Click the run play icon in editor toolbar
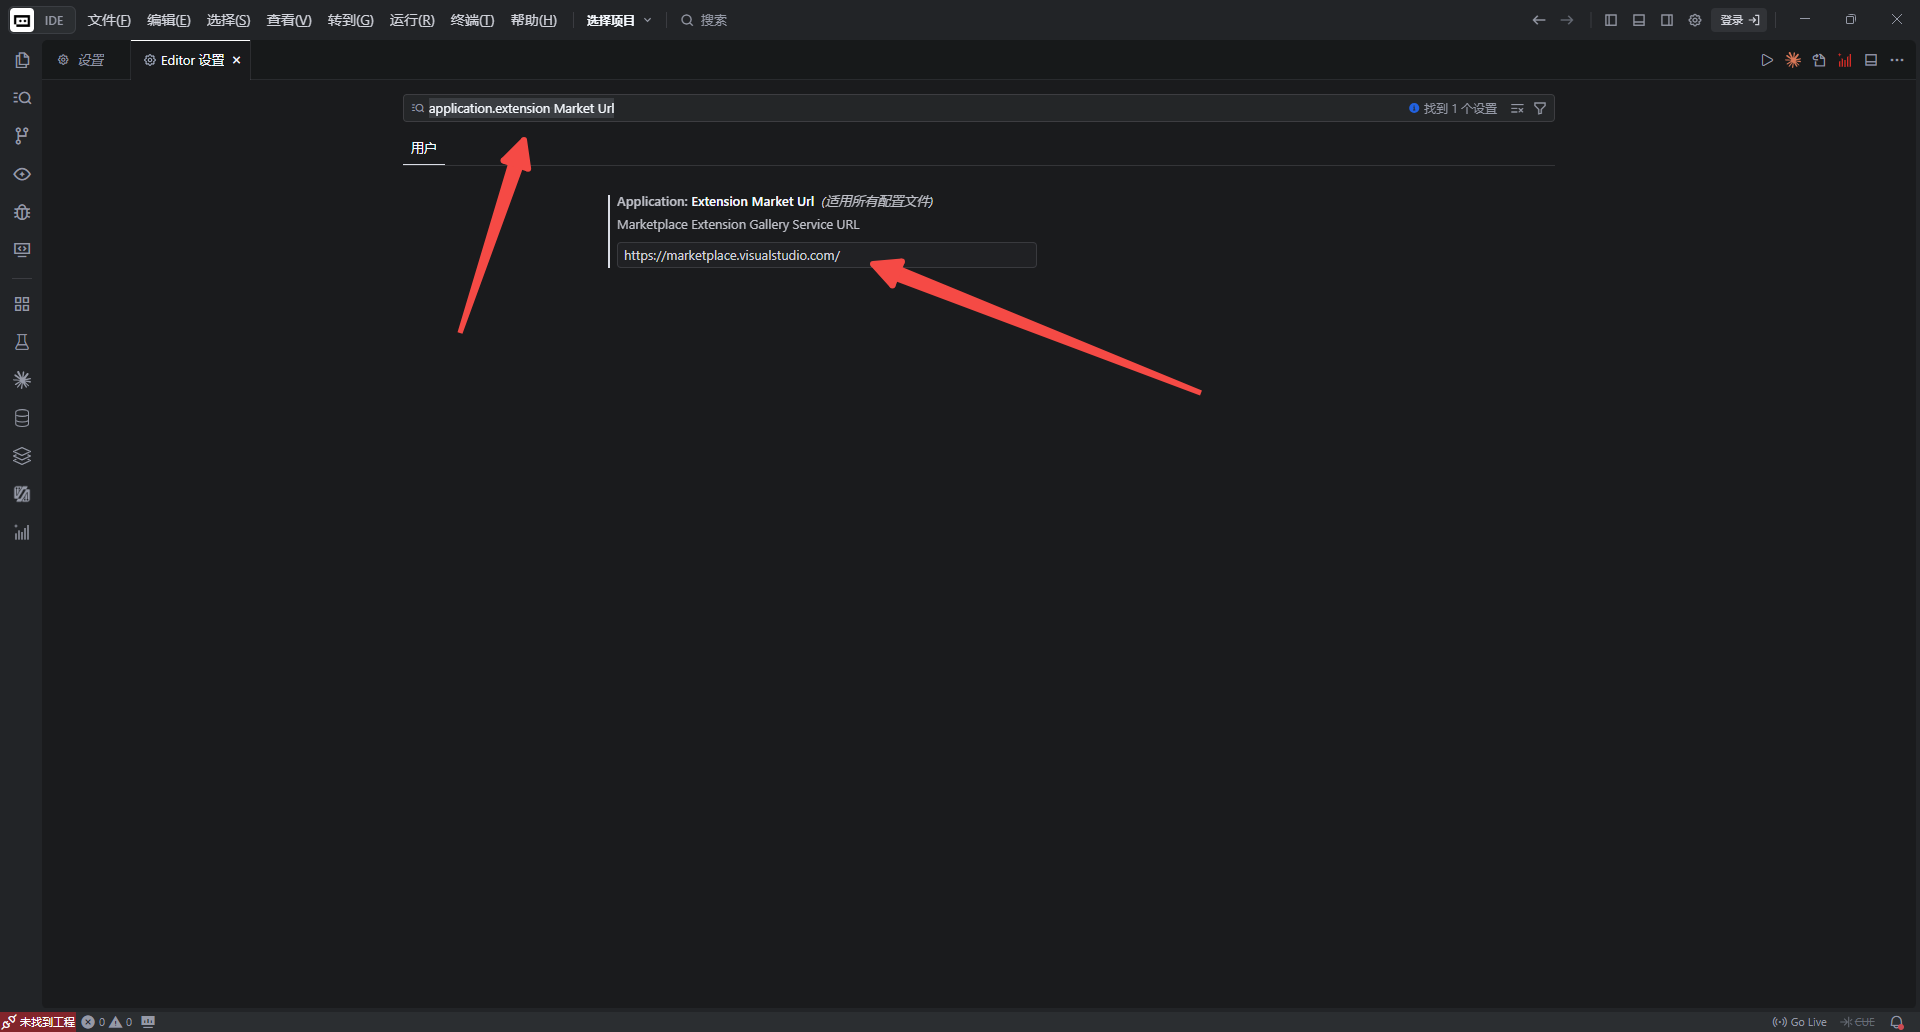Viewport: 1920px width, 1032px height. tap(1767, 60)
